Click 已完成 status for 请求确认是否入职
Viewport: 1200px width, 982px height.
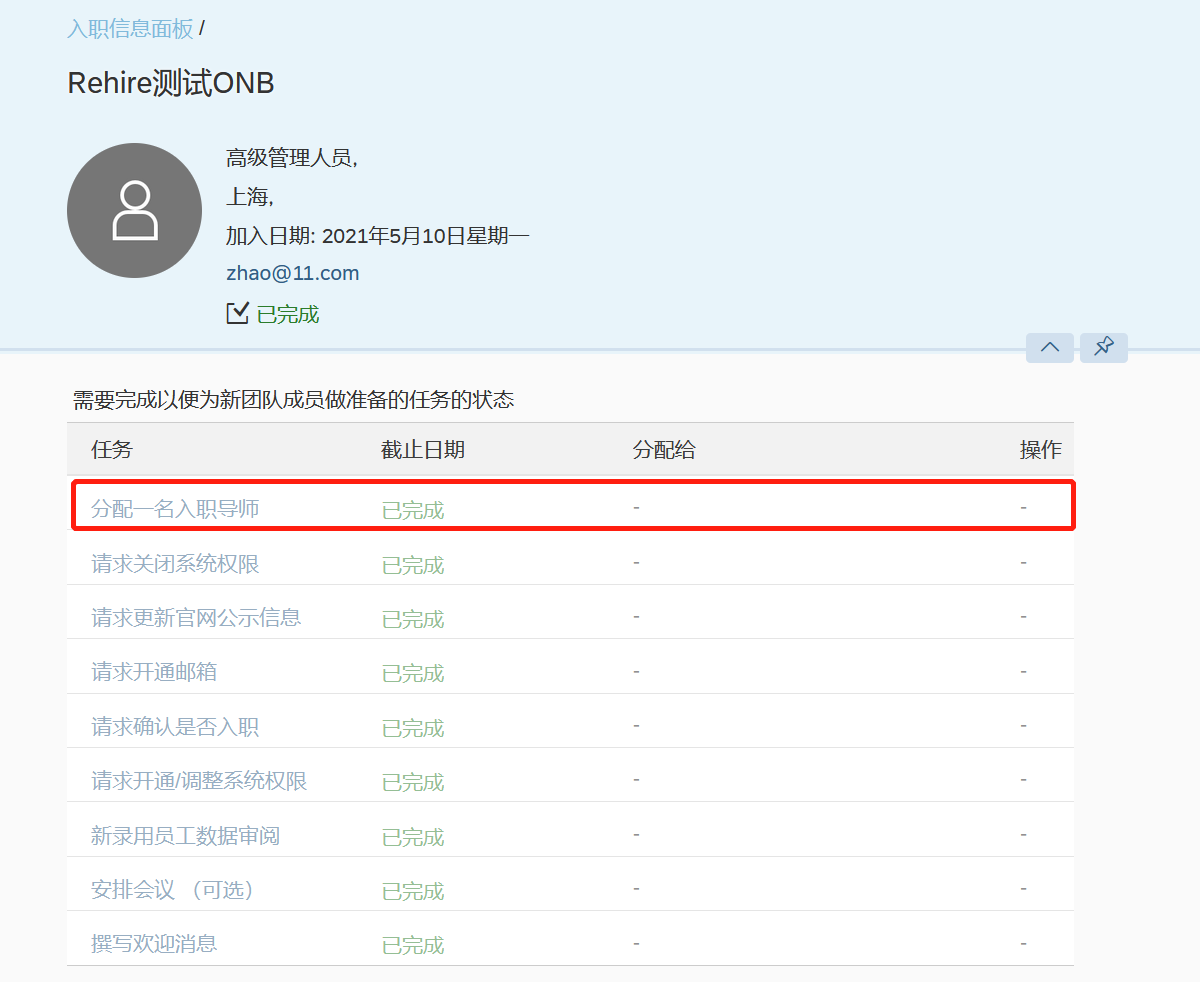[x=413, y=728]
